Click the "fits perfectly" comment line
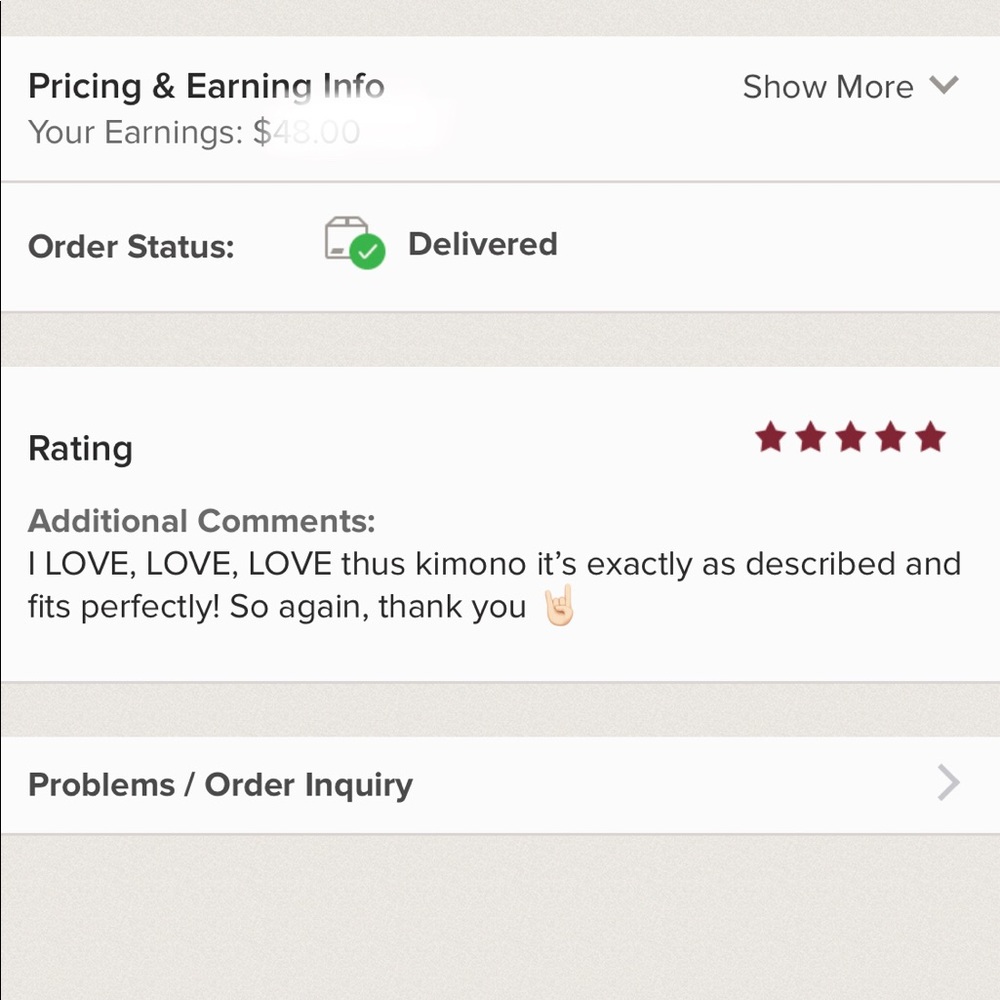 coord(276,607)
